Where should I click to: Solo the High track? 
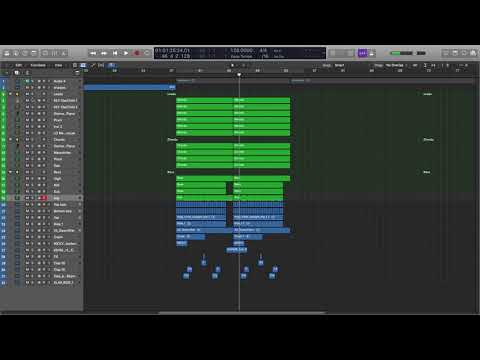(32, 179)
